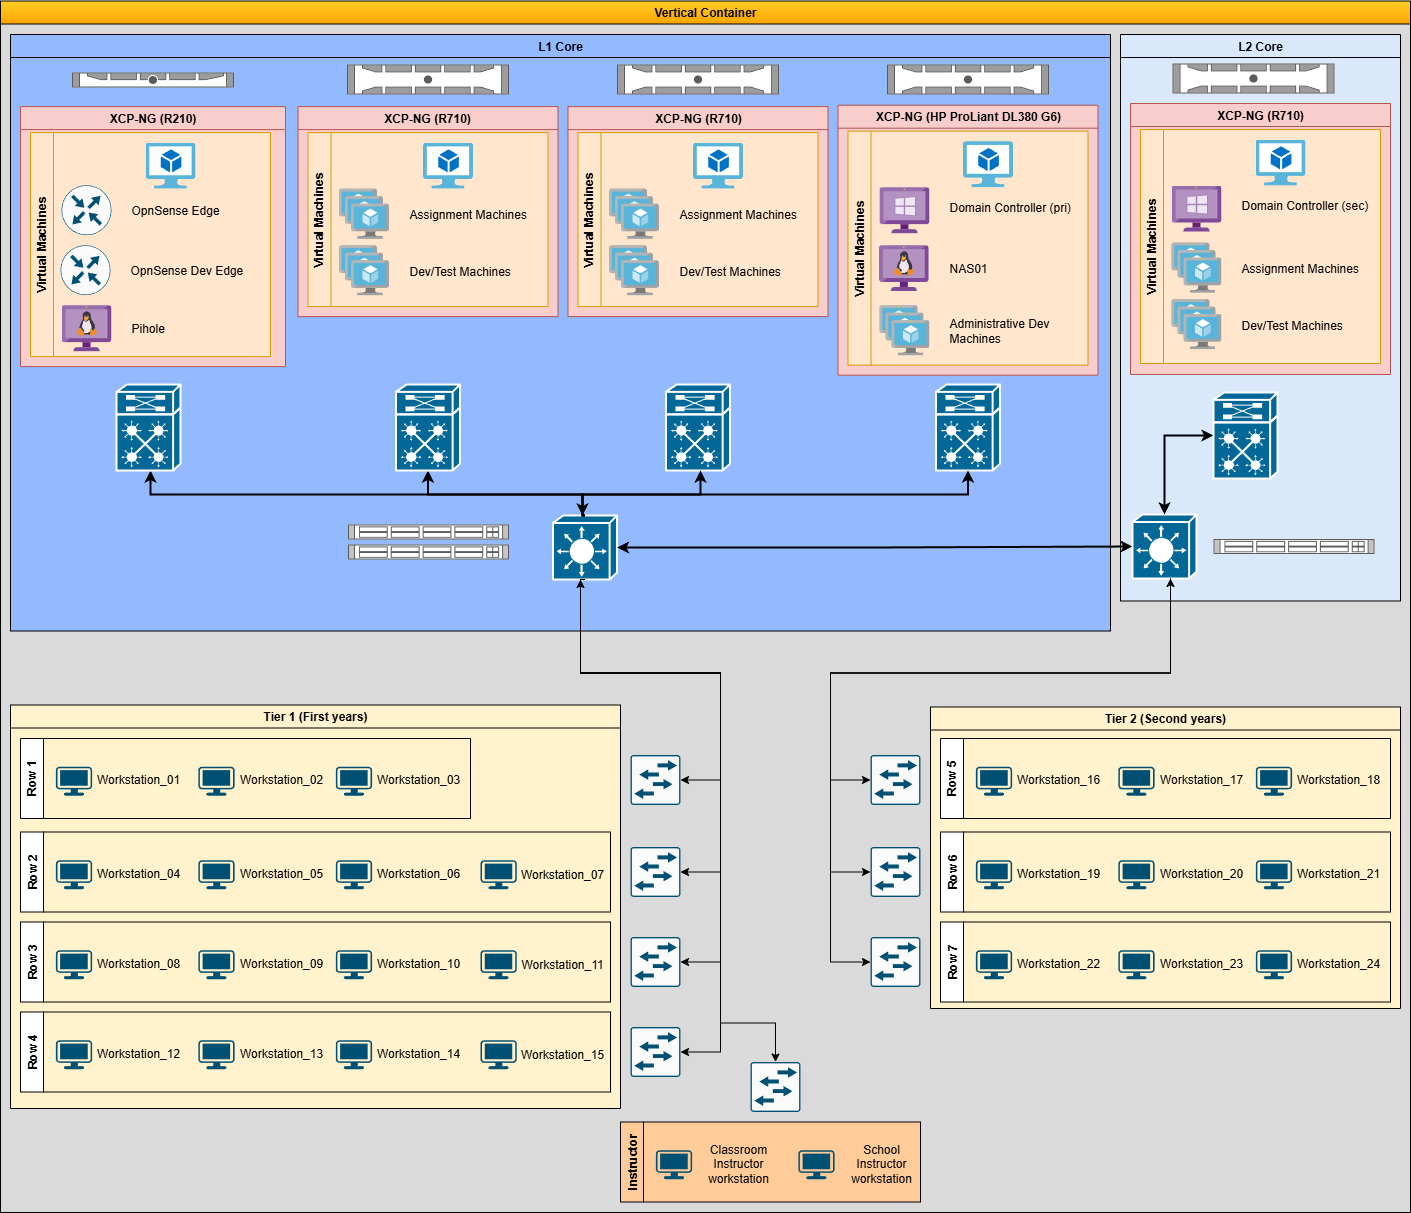Click the L2 Core patch panel icon

(1294, 546)
